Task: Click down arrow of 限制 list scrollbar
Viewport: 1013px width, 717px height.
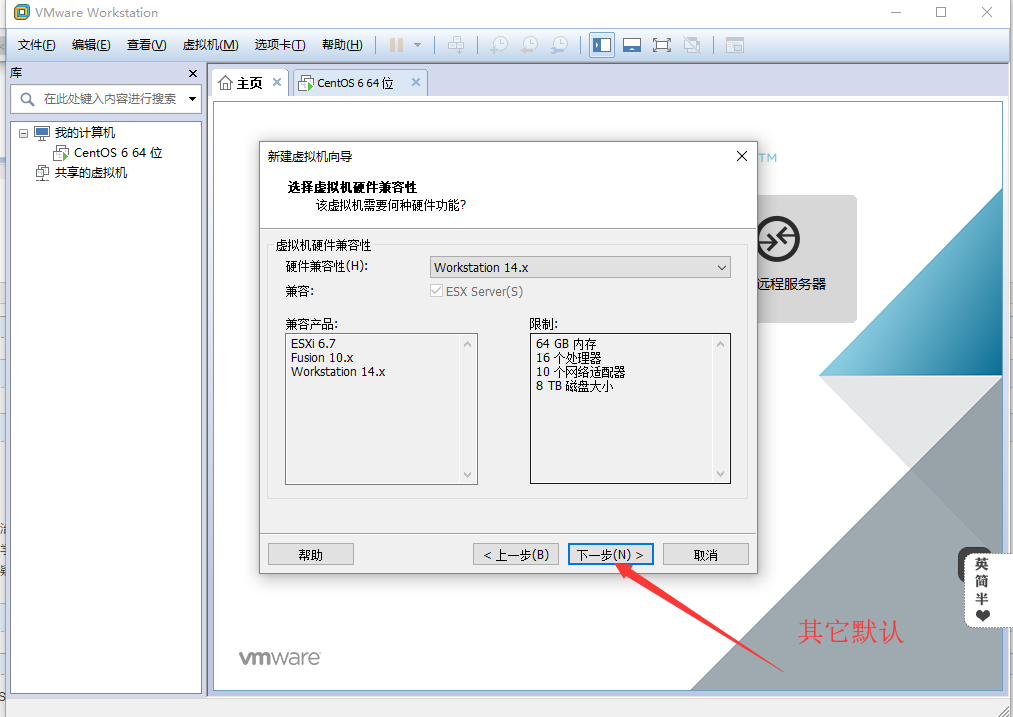Action: click(720, 474)
